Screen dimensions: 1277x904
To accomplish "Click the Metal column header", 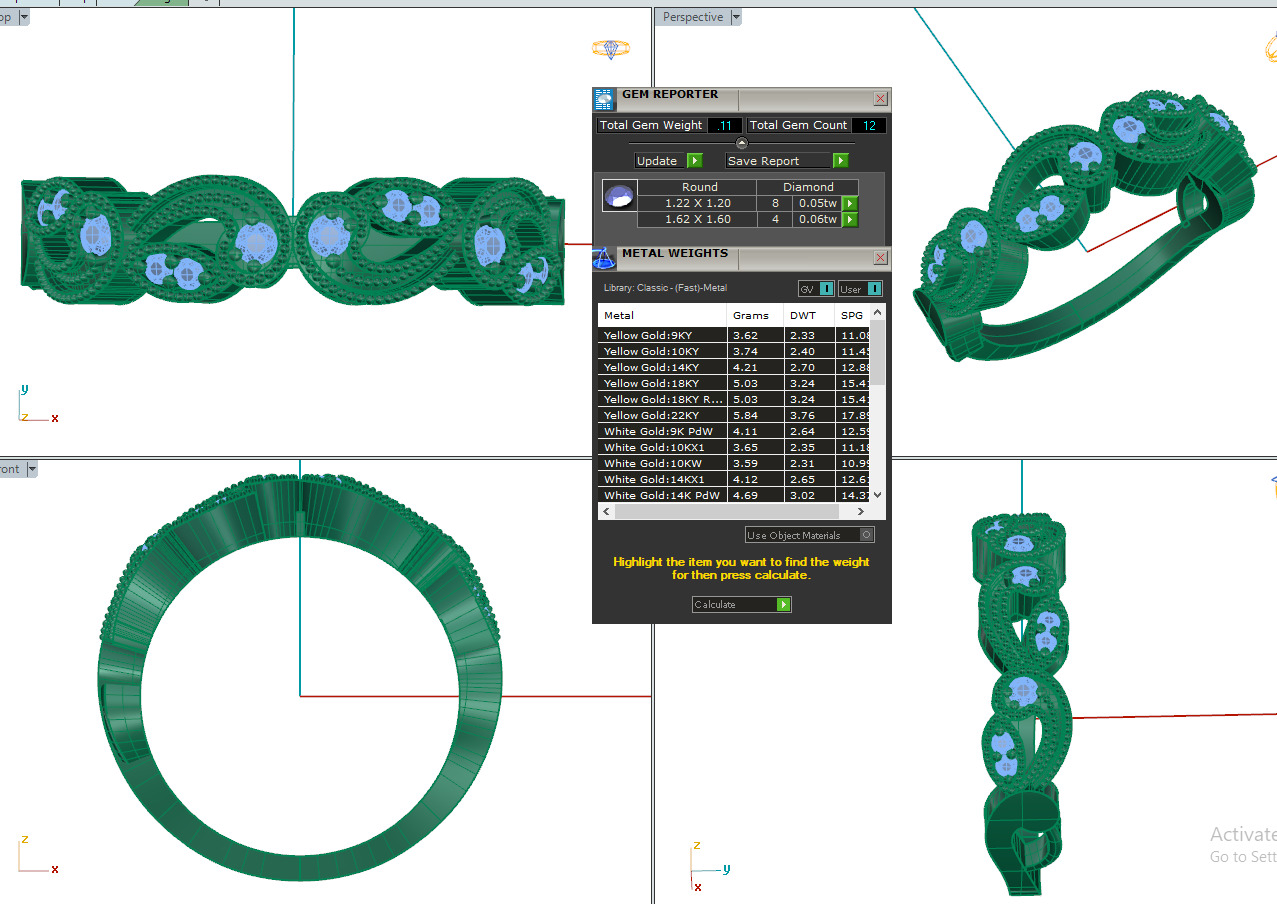I will pos(662,315).
